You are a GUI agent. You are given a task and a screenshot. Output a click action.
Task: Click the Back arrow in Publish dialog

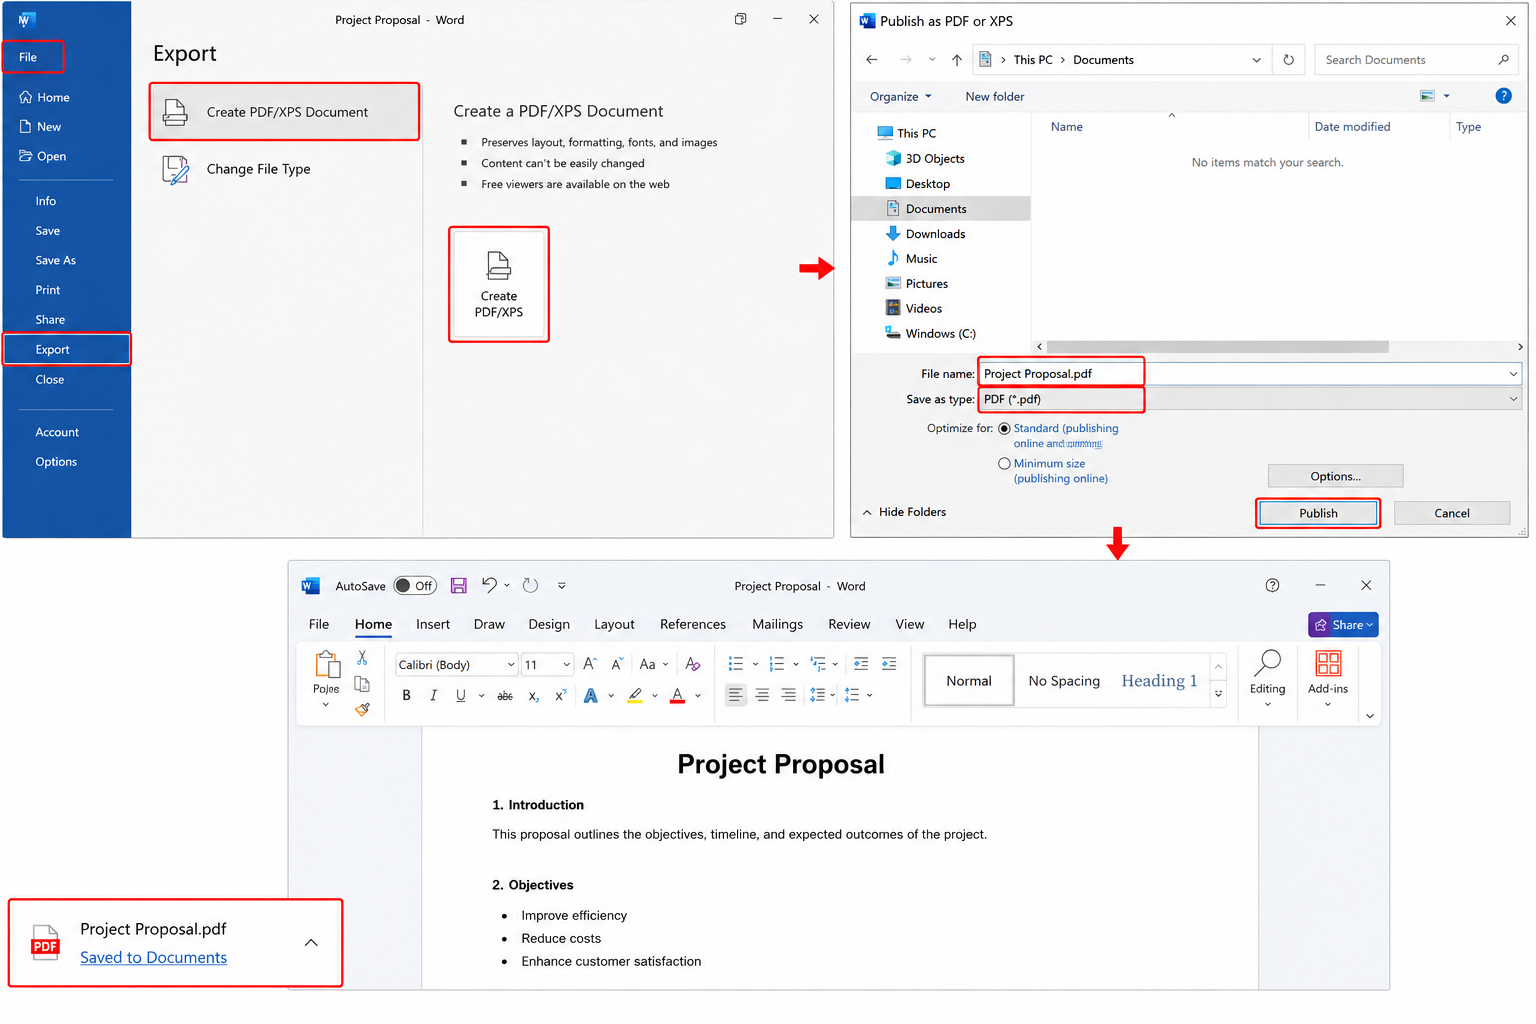pyautogui.click(x=872, y=60)
